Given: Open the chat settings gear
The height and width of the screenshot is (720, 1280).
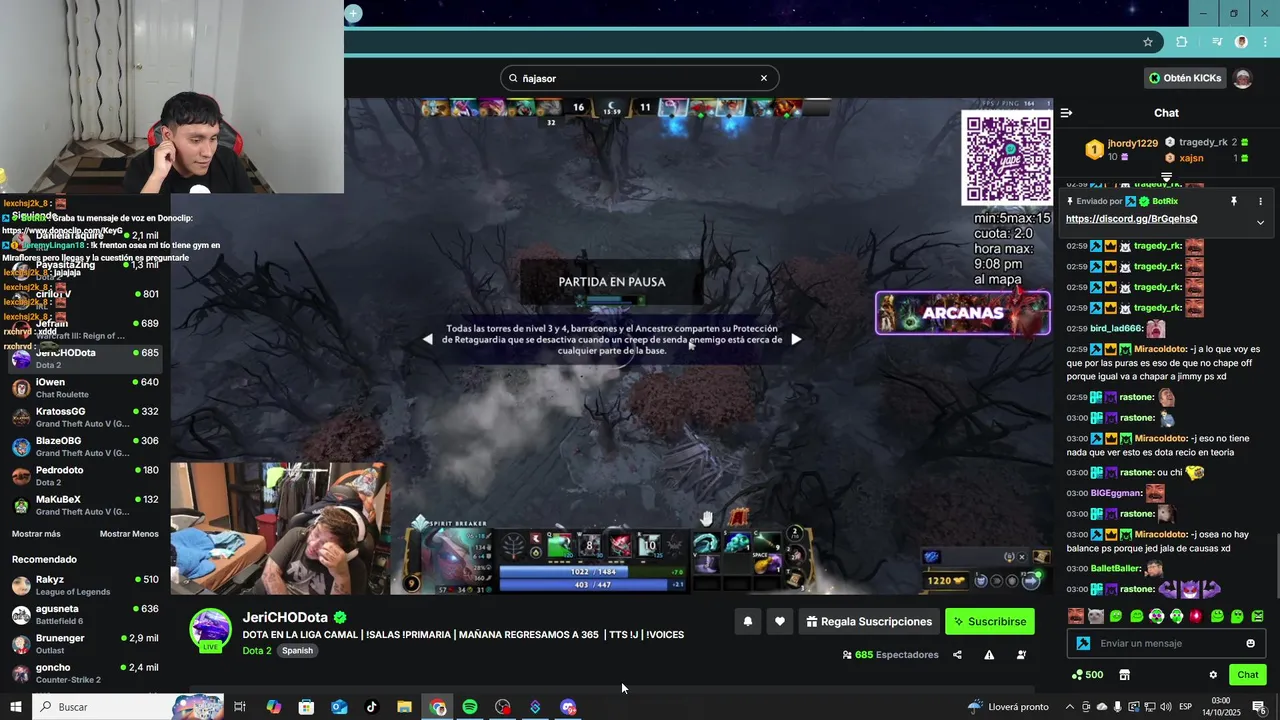Looking at the screenshot, I should coord(1213,675).
